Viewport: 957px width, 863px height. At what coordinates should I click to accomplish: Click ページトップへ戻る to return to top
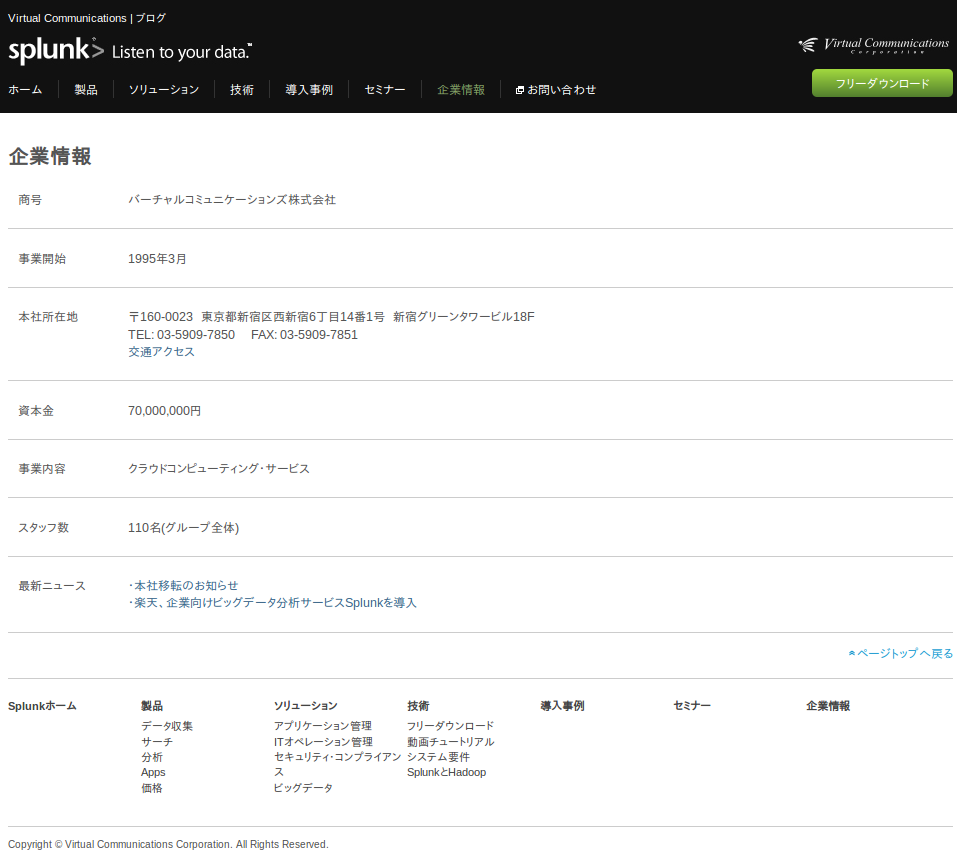click(x=901, y=654)
